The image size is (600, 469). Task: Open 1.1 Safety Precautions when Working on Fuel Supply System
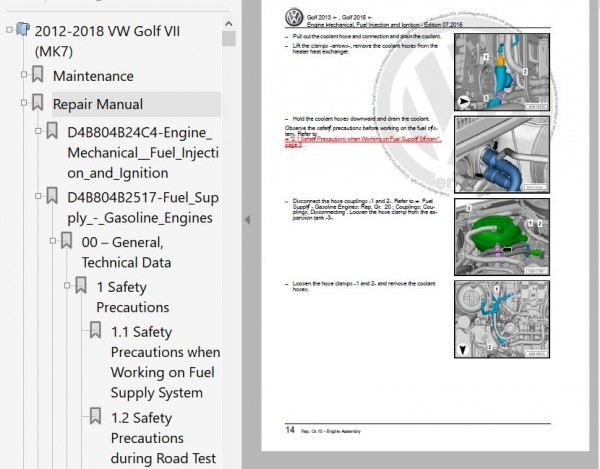(x=165, y=362)
